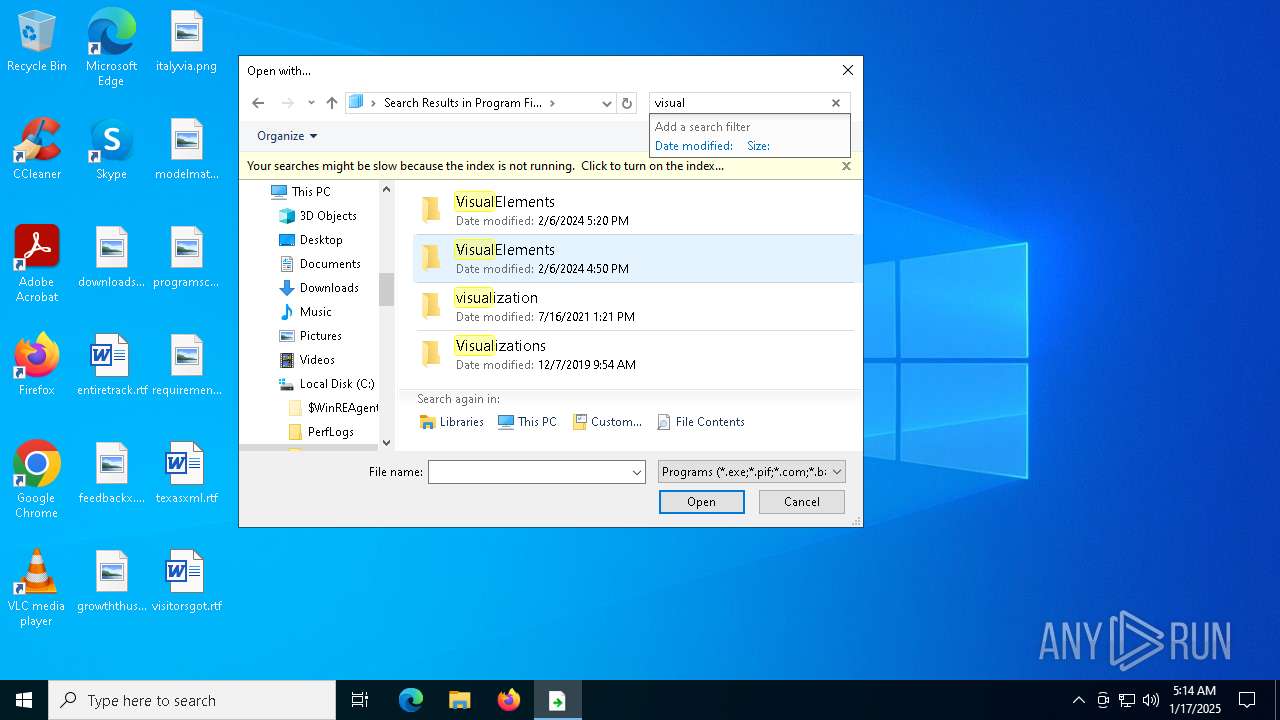Click the Windows Start button

coord(24,700)
